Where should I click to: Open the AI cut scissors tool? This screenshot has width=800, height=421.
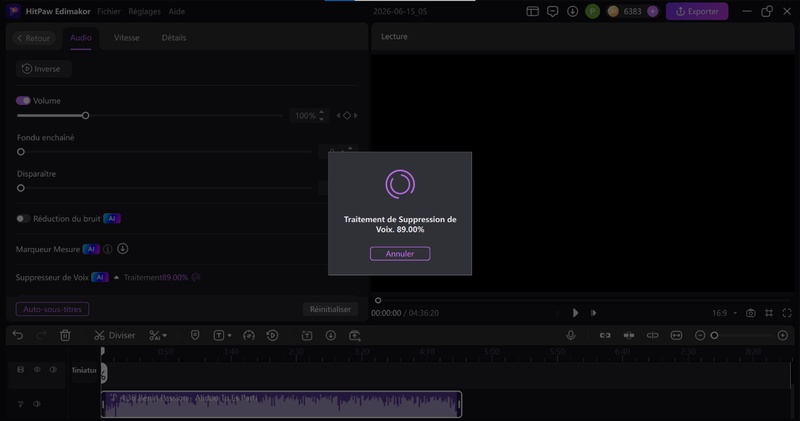click(x=154, y=335)
